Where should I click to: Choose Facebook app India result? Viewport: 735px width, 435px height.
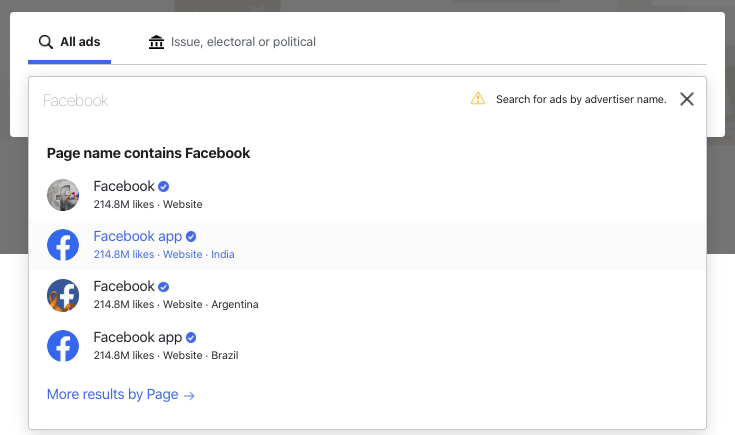pos(367,245)
